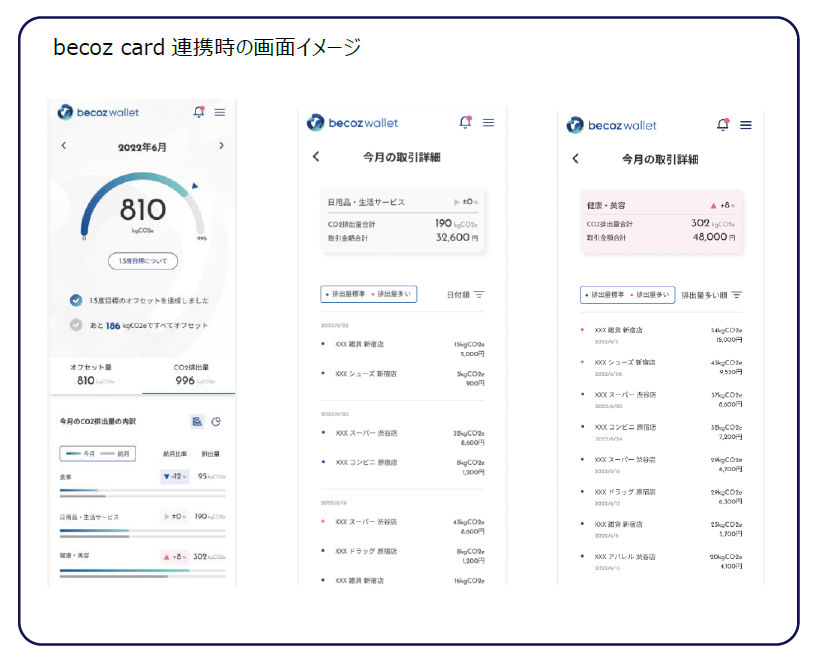Toggle emission level filter in the middle screen
Viewport: 824px width, 654px height.
[368, 294]
